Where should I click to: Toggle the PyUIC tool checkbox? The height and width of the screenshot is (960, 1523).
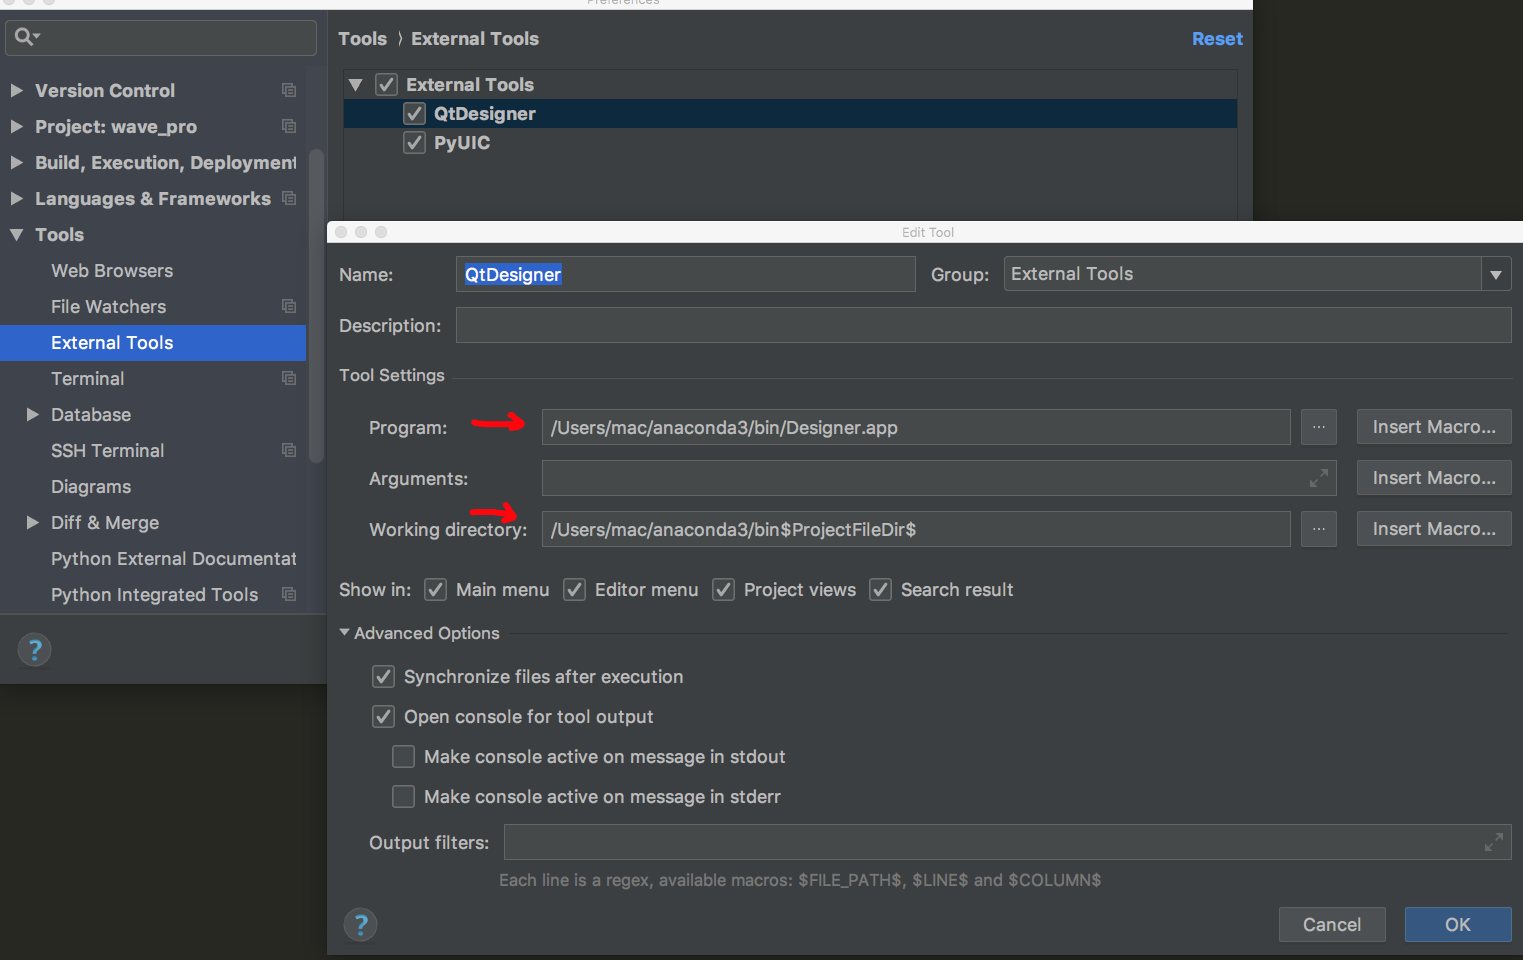point(414,143)
